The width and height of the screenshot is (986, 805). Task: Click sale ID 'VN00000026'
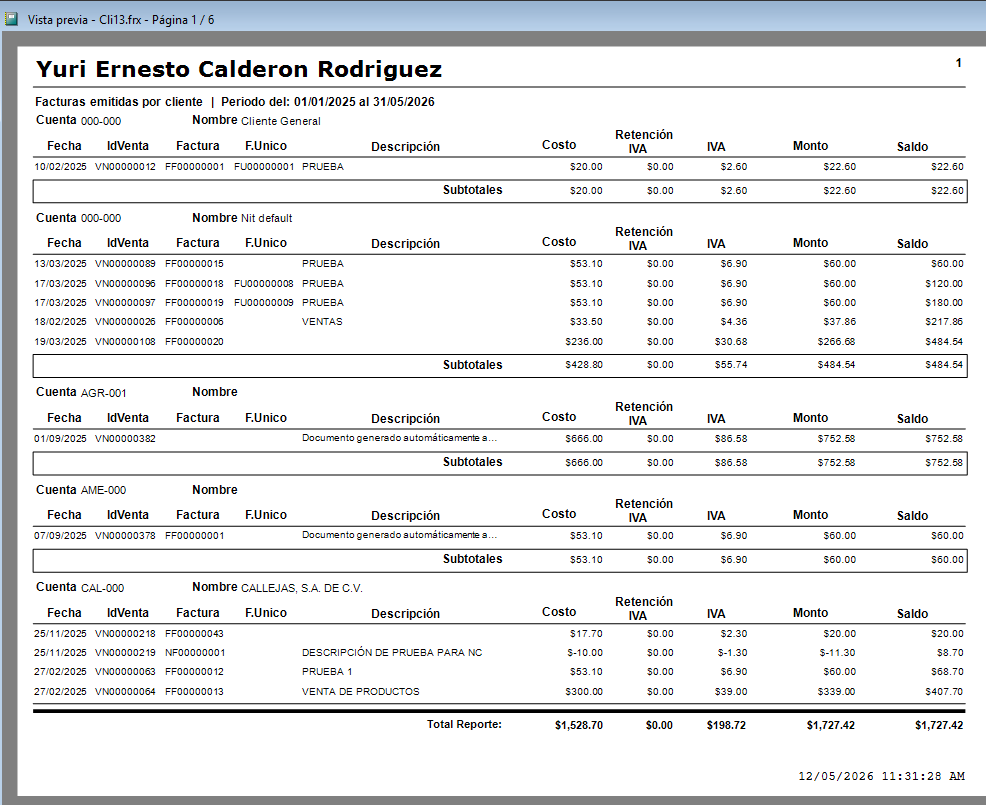coord(125,321)
